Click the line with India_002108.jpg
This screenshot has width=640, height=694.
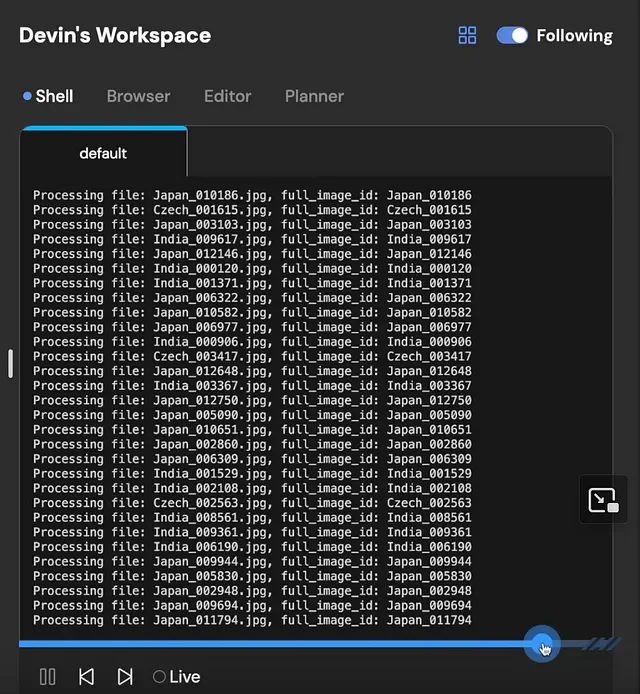click(x=252, y=488)
